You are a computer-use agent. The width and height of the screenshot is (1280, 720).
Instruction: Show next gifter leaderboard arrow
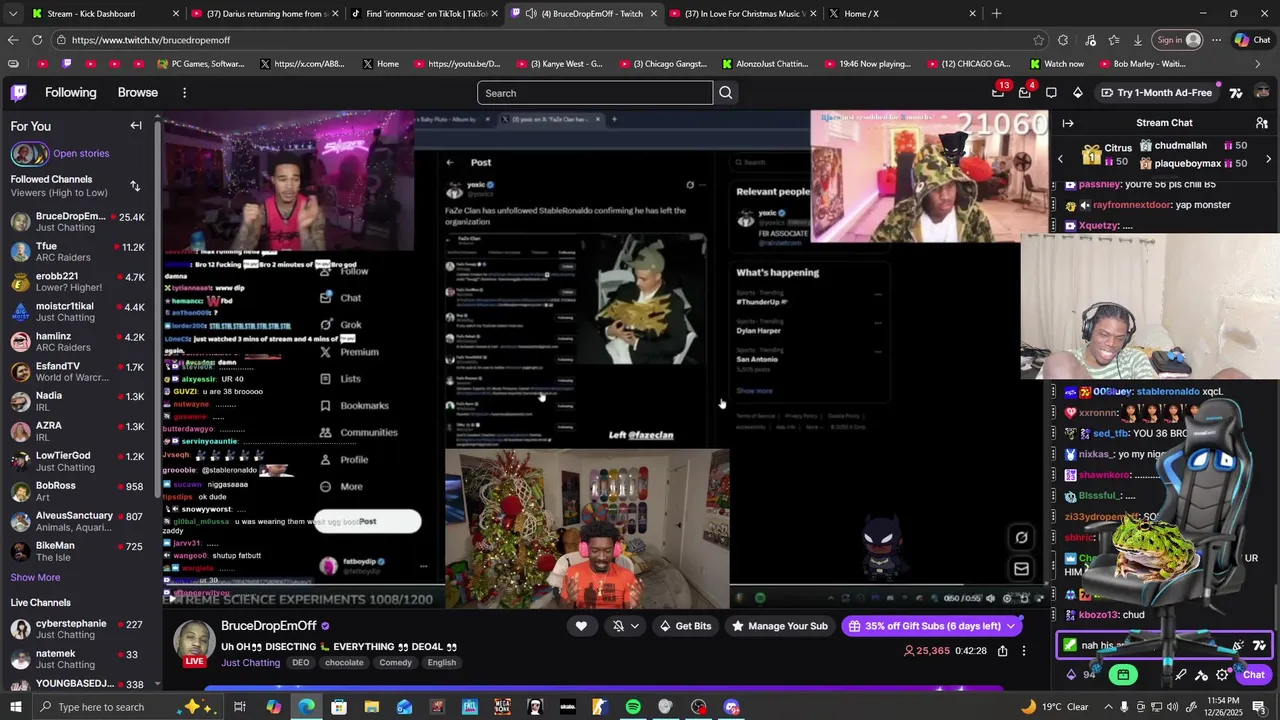[x=1268, y=159]
